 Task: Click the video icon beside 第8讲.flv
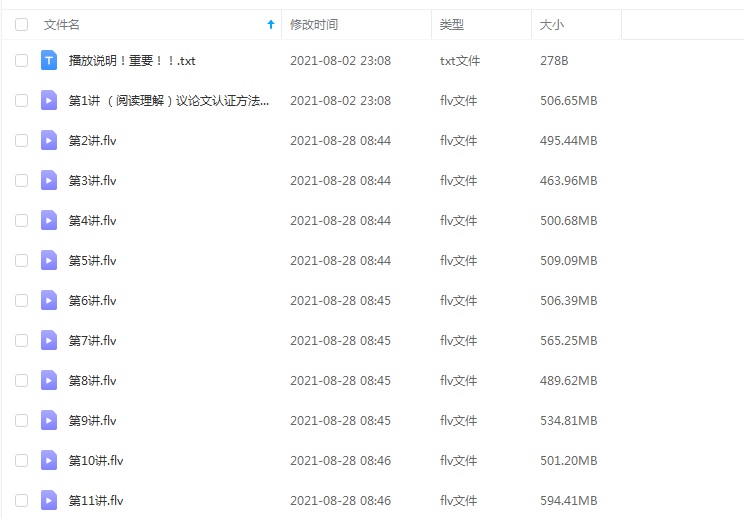click(x=49, y=381)
